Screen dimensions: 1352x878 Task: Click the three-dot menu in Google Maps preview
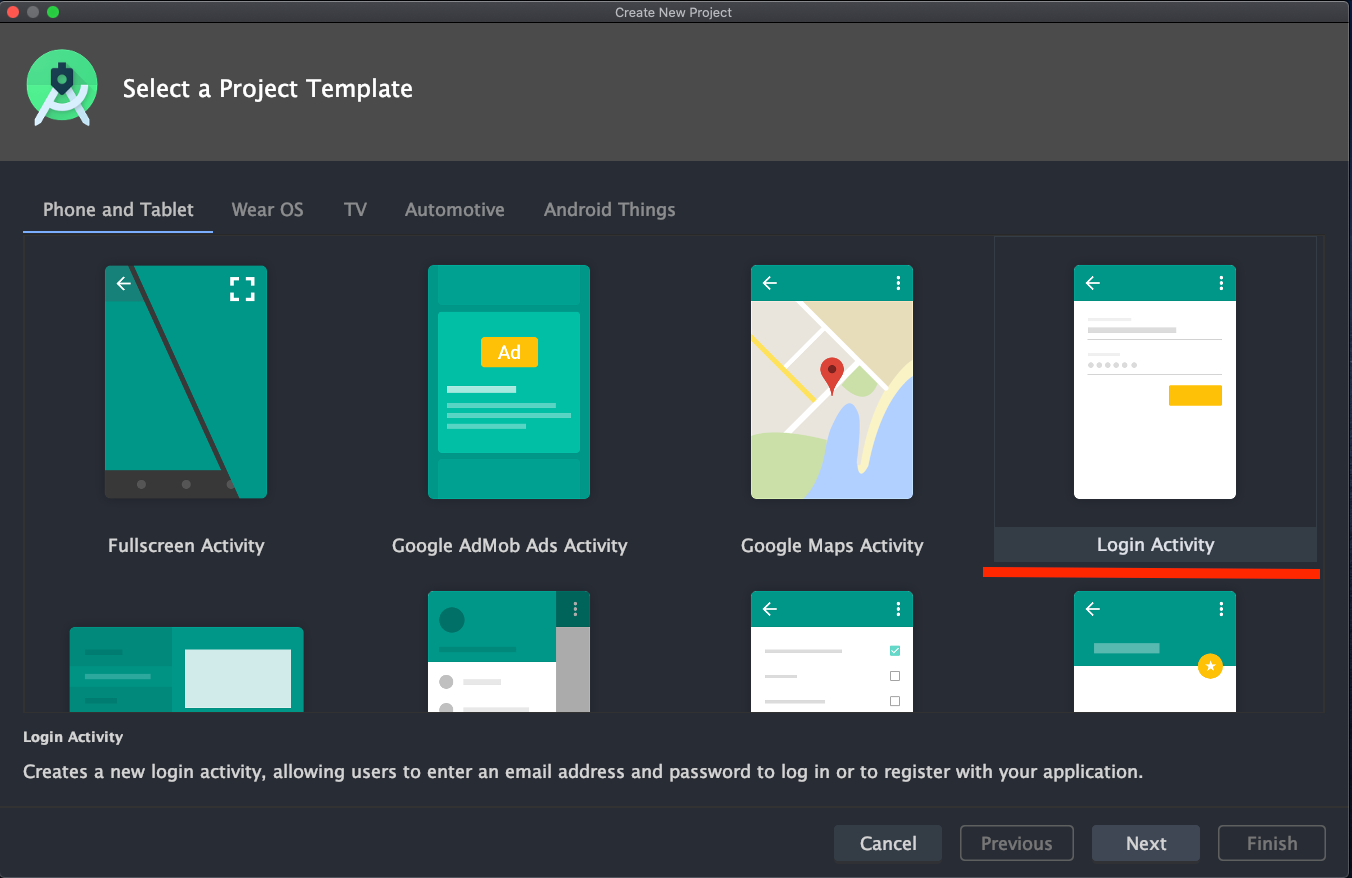coord(898,283)
